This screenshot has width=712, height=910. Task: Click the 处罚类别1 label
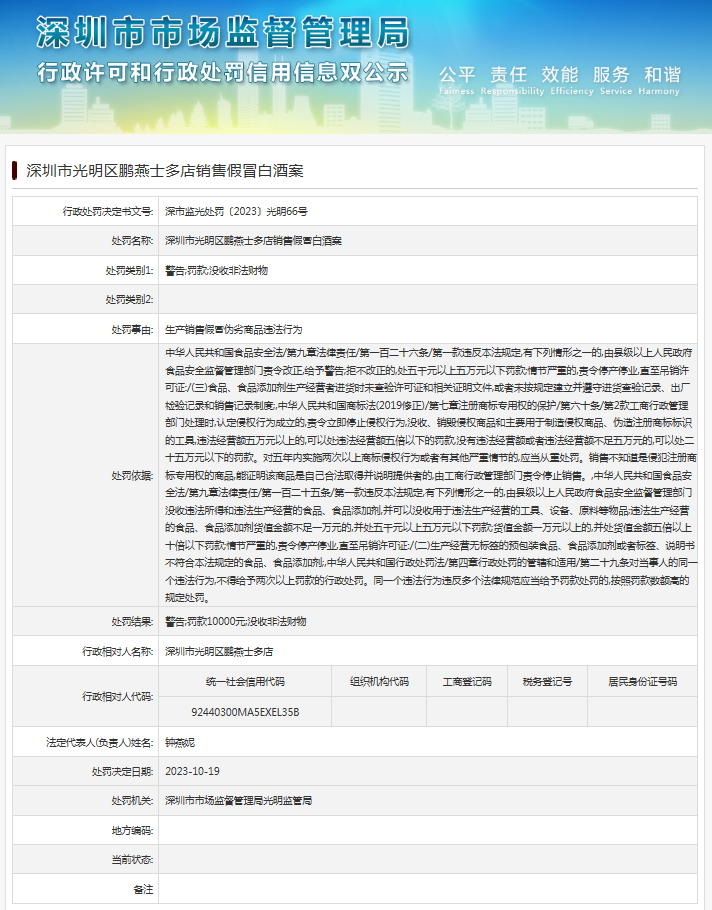coord(129,270)
